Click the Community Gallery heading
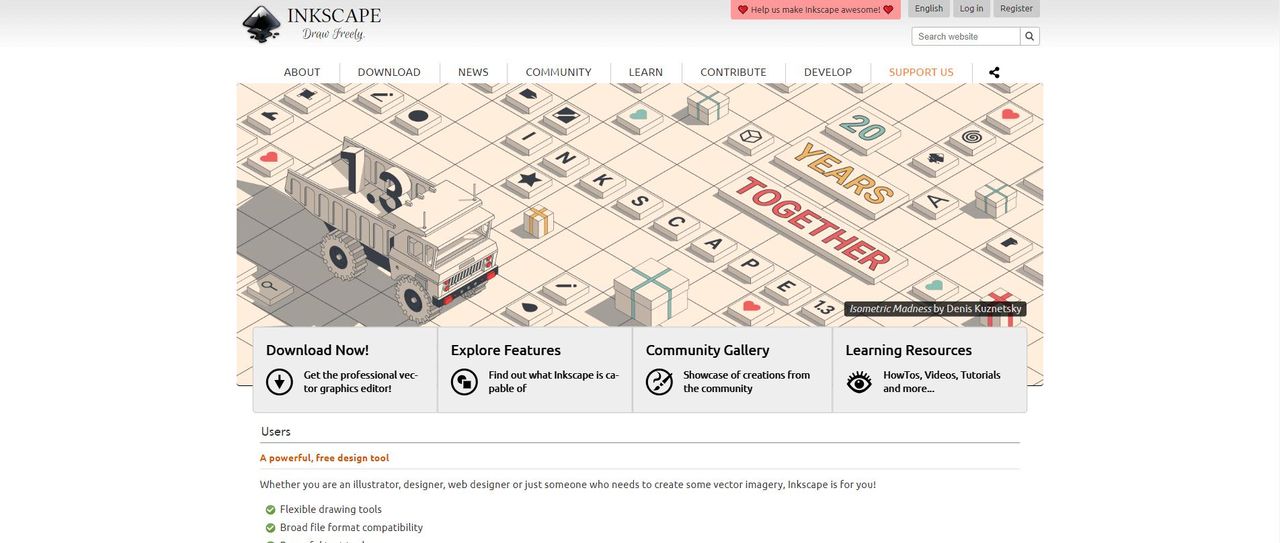 [708, 350]
